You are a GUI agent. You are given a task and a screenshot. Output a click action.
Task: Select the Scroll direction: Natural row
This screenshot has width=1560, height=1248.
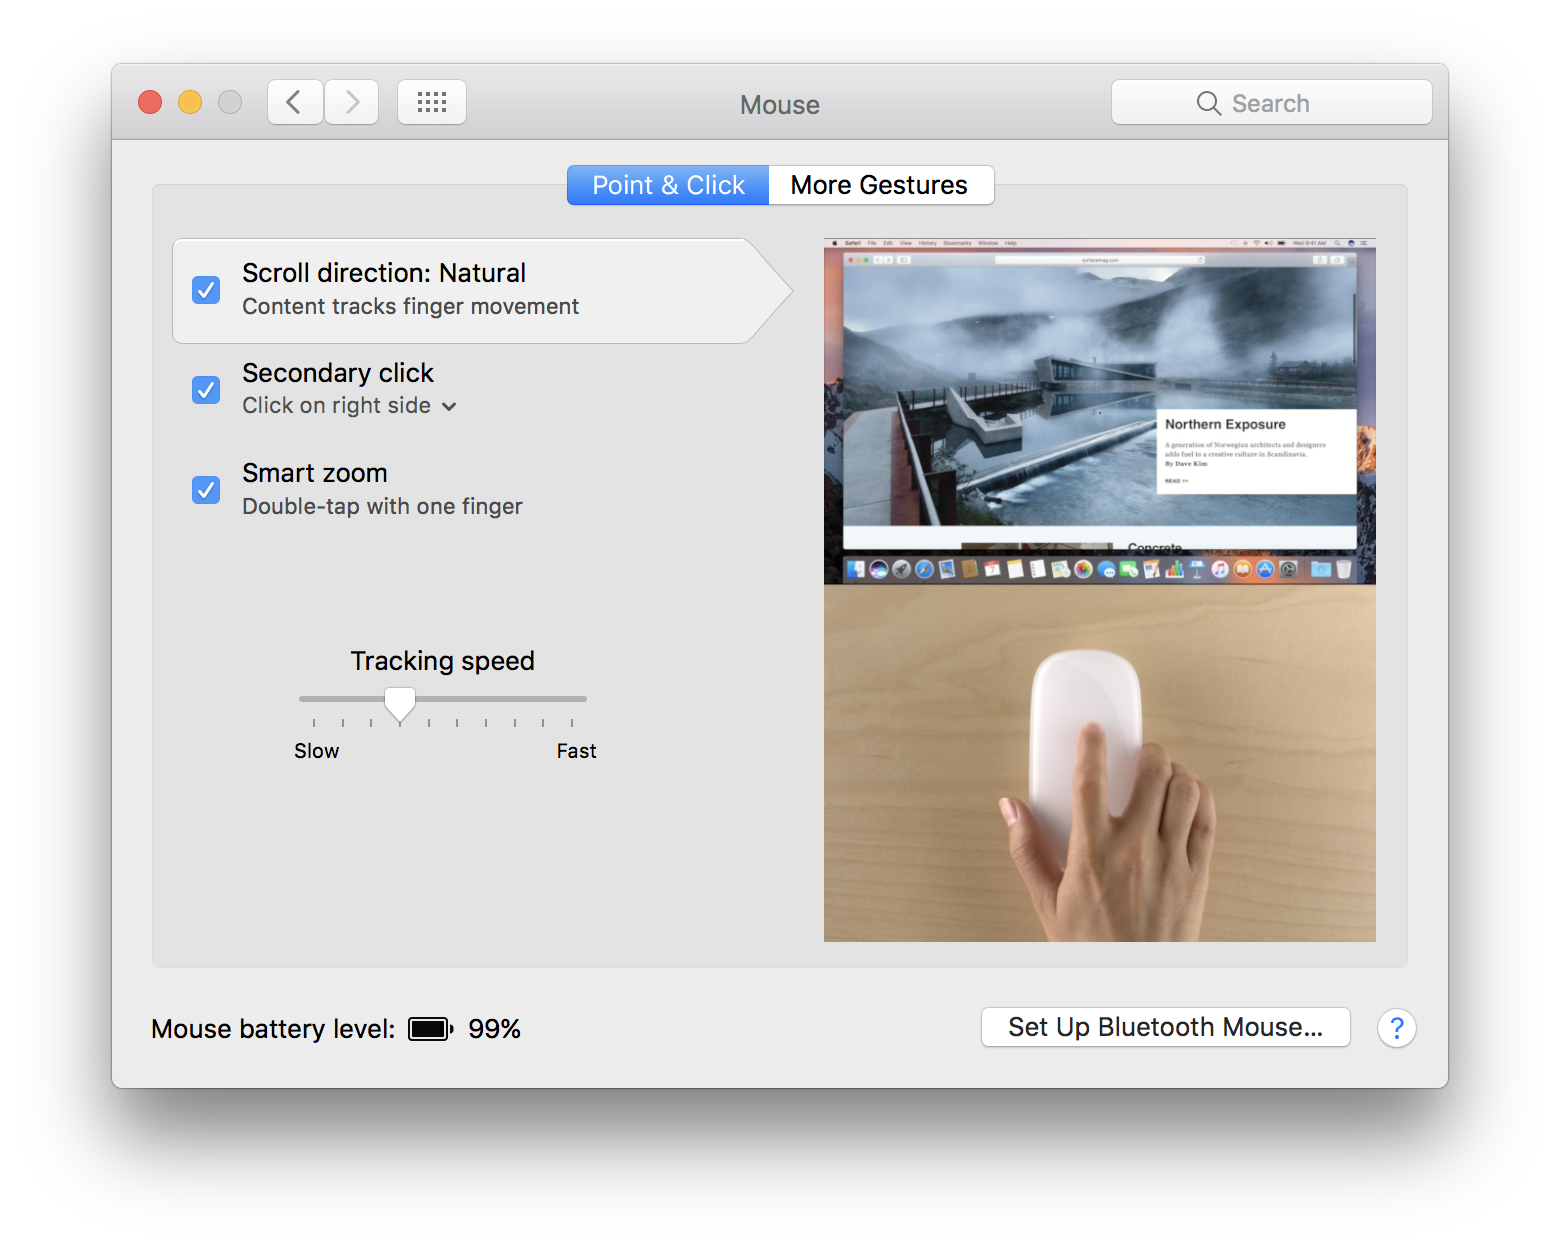pos(482,291)
